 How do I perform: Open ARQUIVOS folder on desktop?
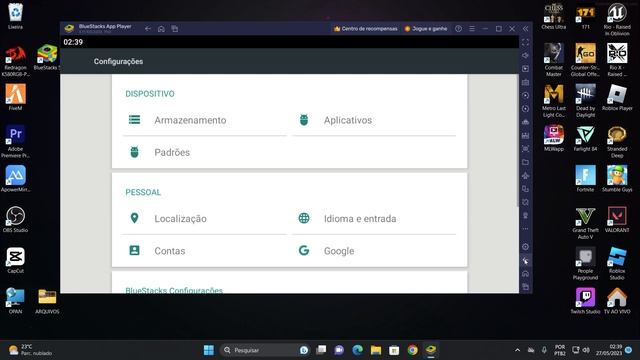[47, 301]
